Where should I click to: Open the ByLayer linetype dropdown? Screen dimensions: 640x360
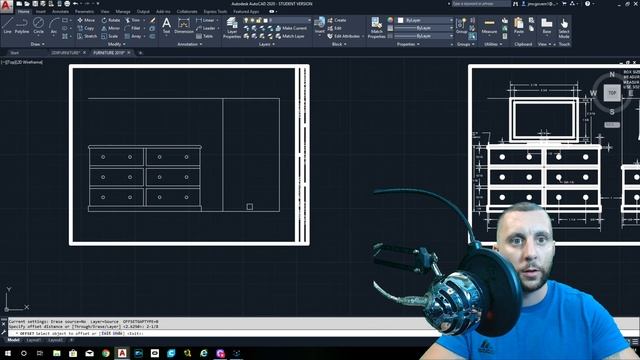(x=424, y=36)
